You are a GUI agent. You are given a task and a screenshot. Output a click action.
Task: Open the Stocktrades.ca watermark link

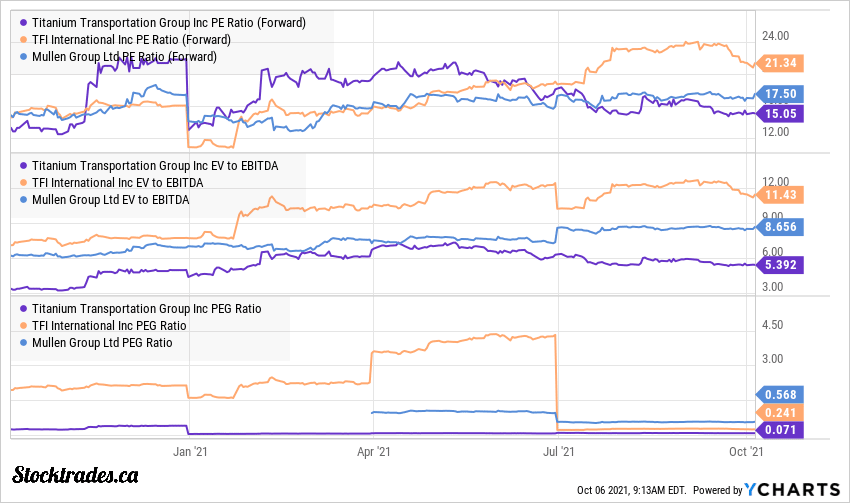tap(75, 475)
